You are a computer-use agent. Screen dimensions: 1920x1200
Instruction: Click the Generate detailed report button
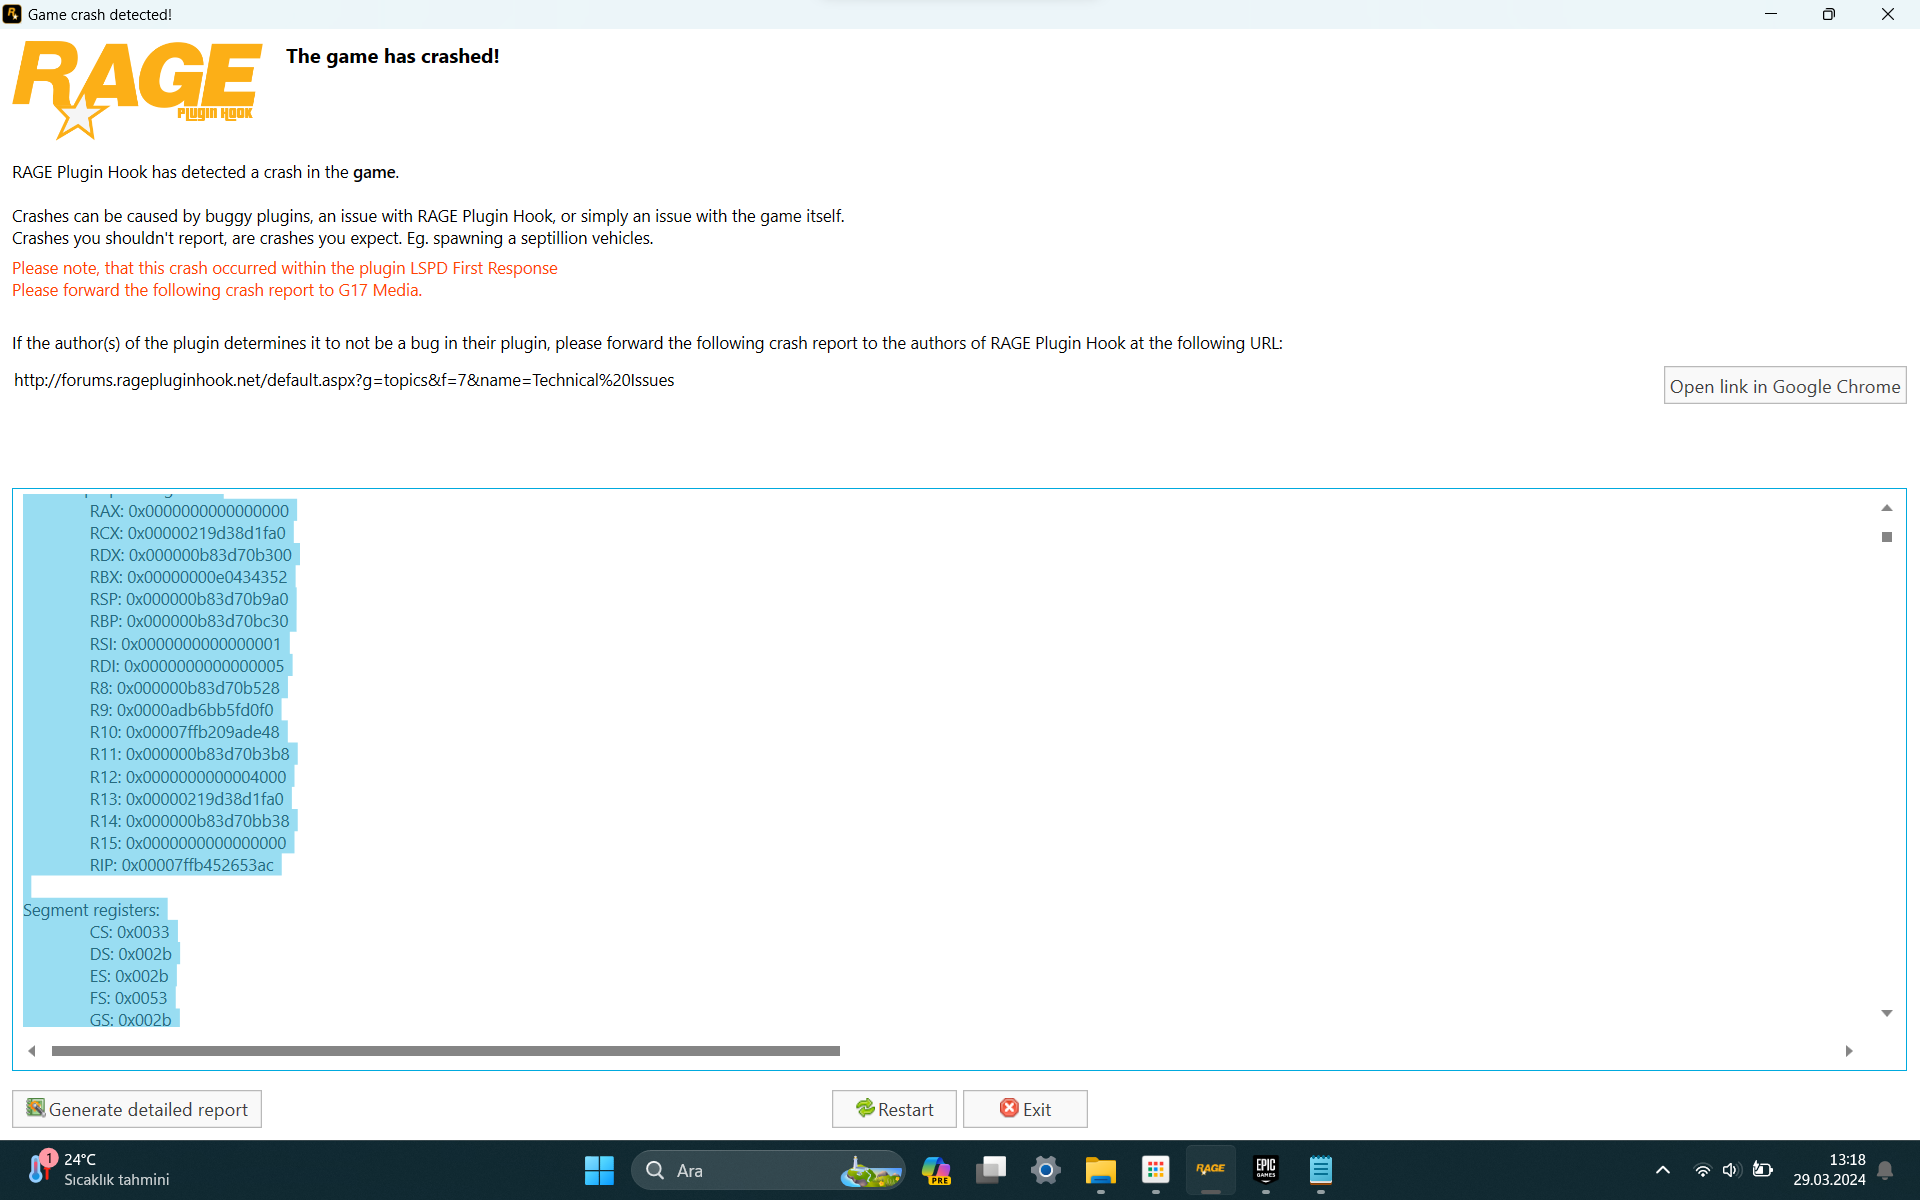[137, 1109]
